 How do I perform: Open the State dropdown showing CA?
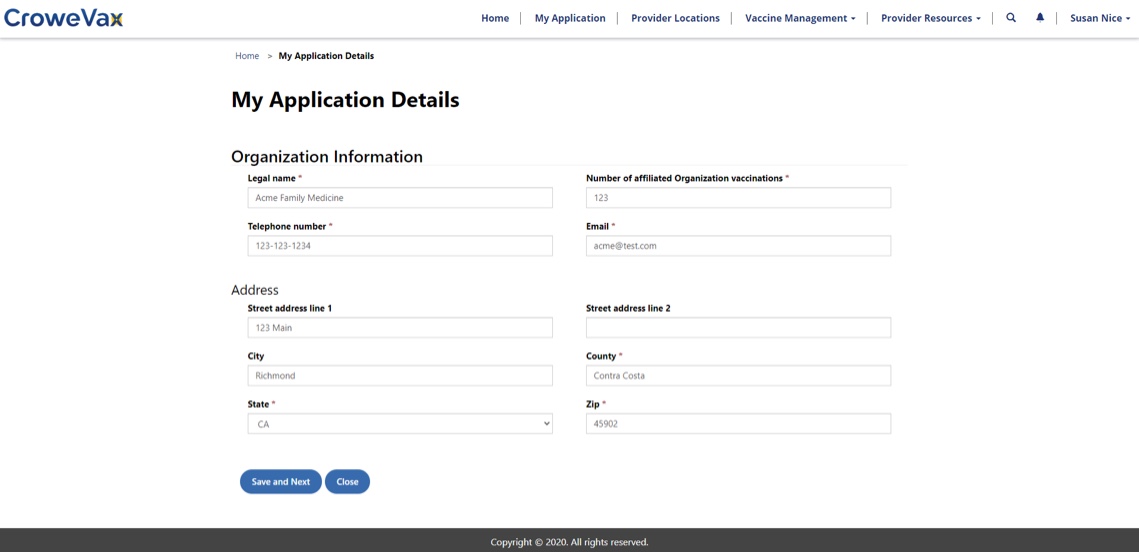(400, 424)
